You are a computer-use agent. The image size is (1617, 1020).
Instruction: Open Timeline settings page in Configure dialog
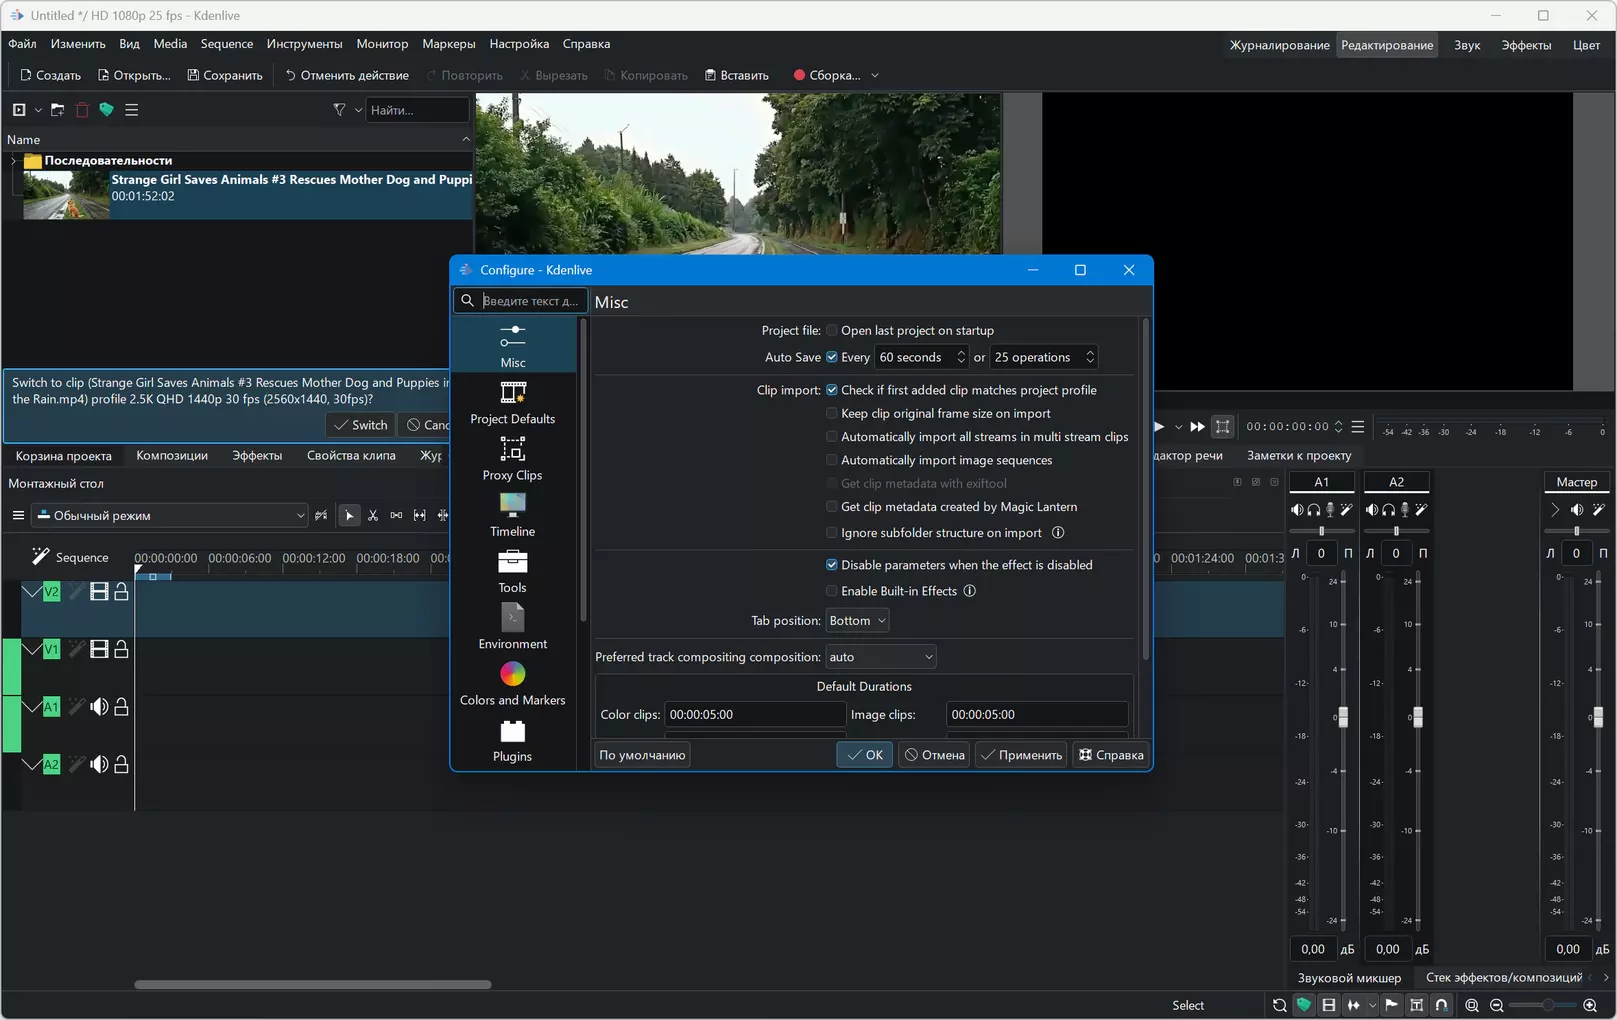point(513,514)
